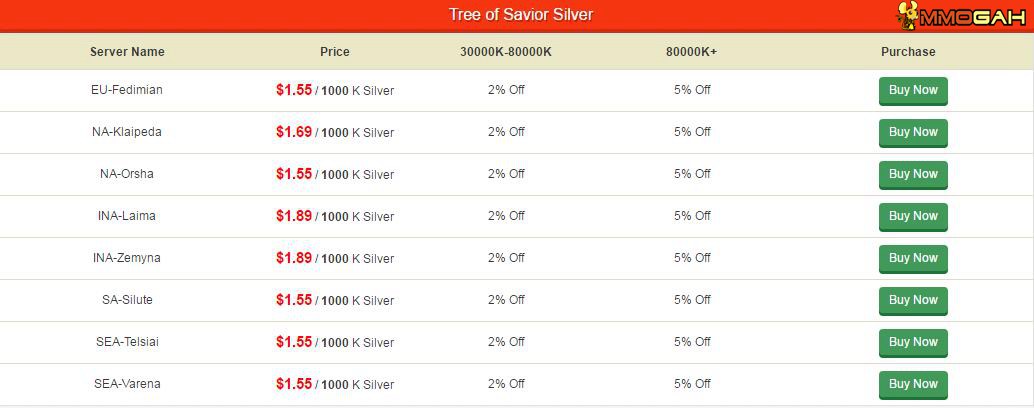
Task: Click the 80000K+ column header
Action: click(x=691, y=51)
